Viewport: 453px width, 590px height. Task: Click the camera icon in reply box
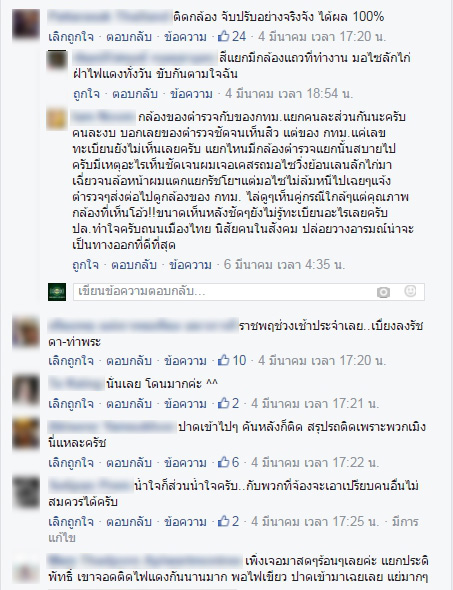point(383,292)
